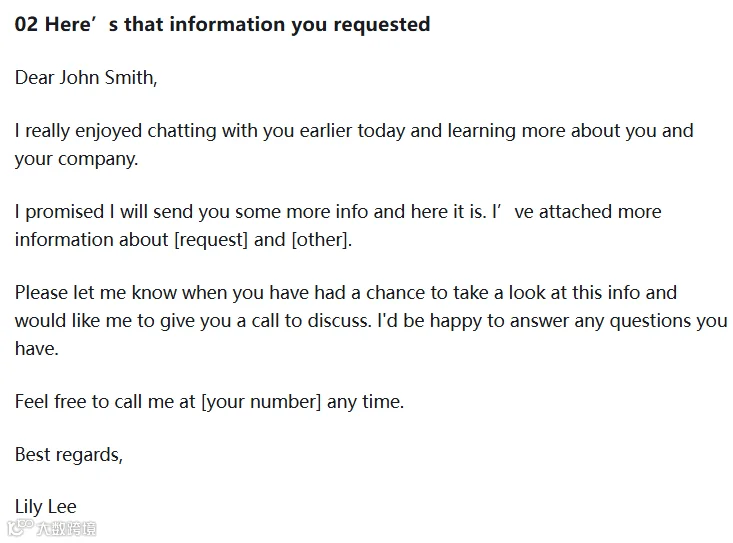
Task: Click the 'Best regards,' closing line
Action: [69, 455]
